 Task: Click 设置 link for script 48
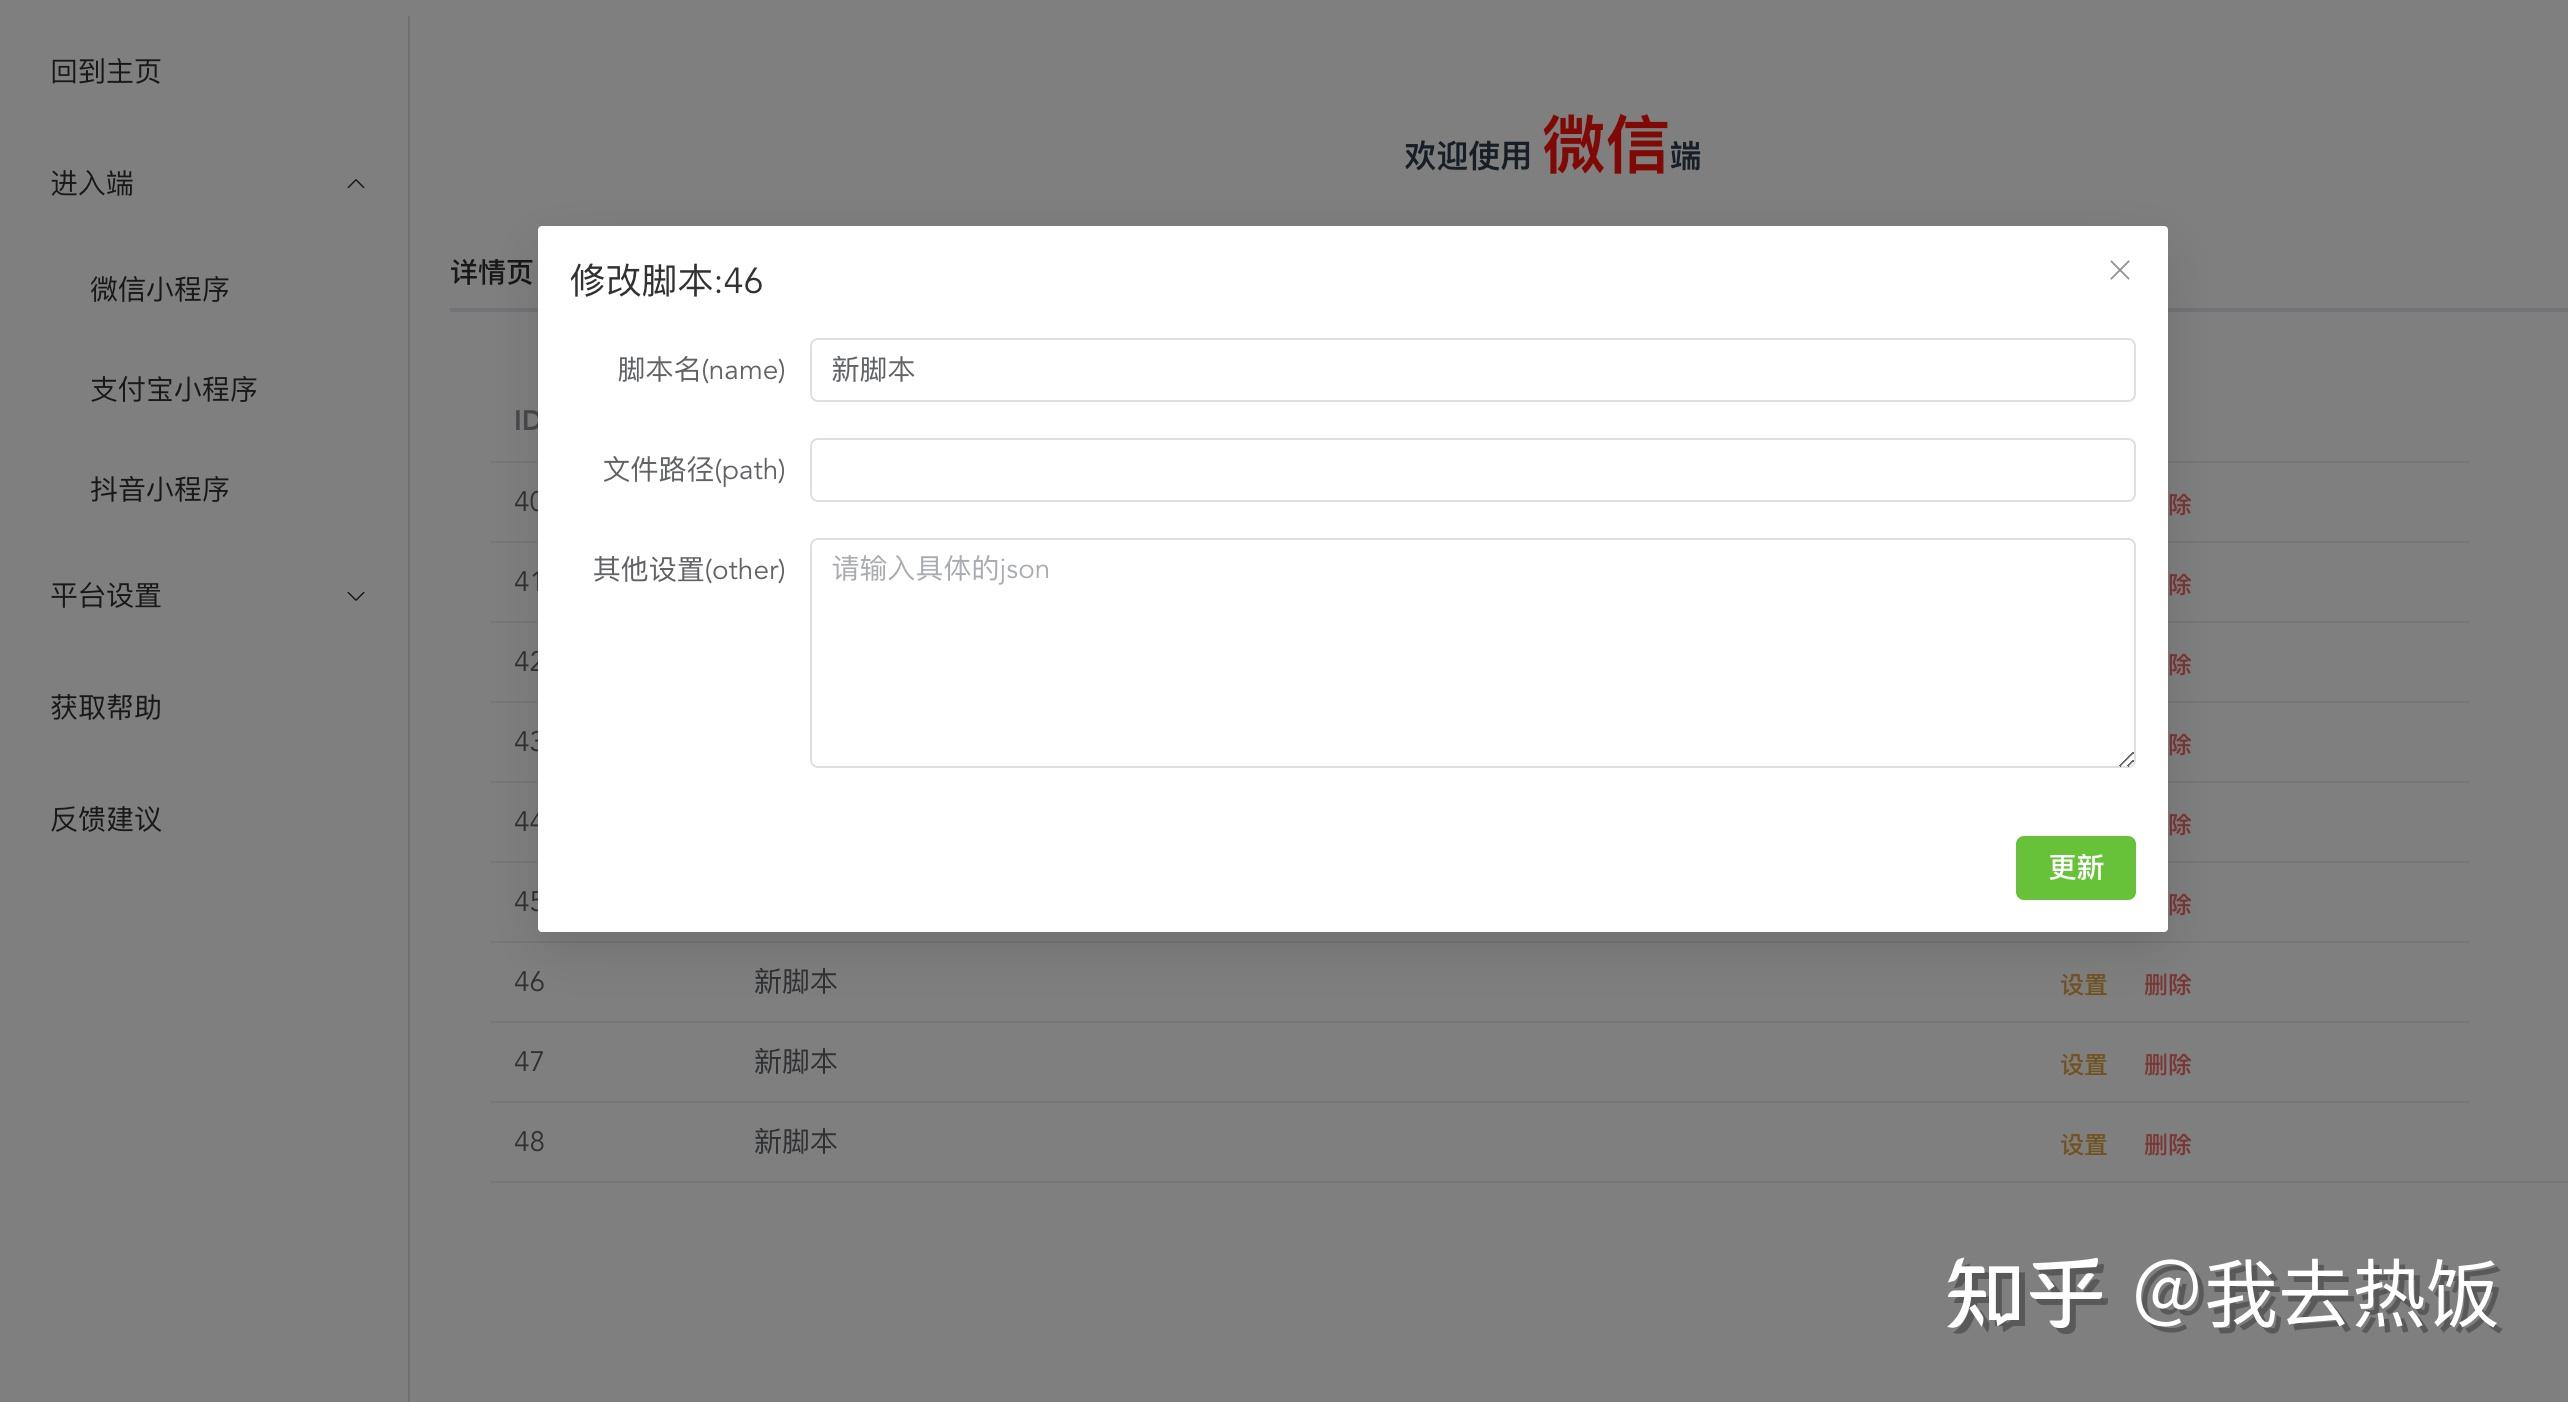2083,1144
